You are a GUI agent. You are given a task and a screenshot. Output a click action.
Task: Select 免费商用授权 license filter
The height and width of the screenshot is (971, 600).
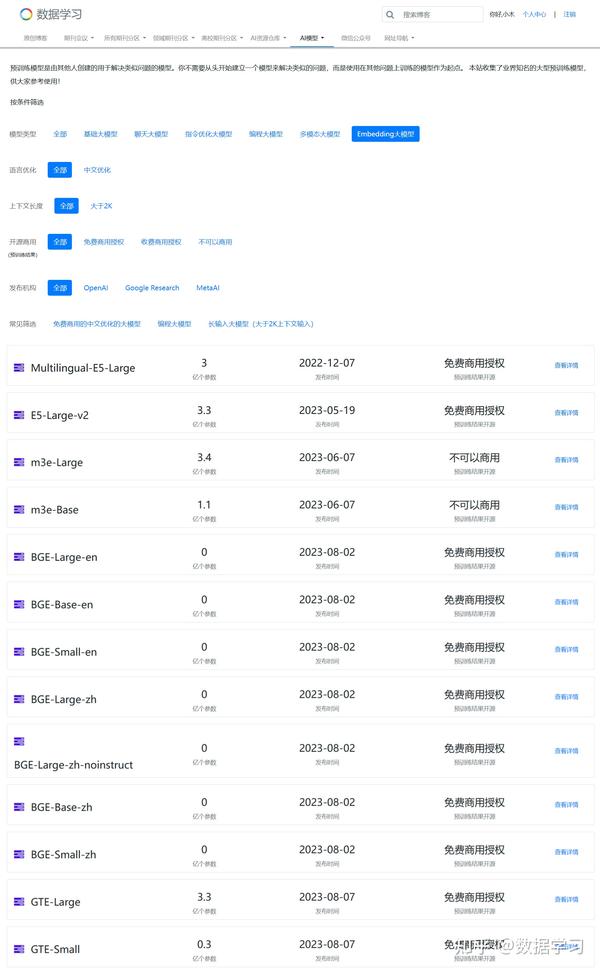(x=104, y=242)
